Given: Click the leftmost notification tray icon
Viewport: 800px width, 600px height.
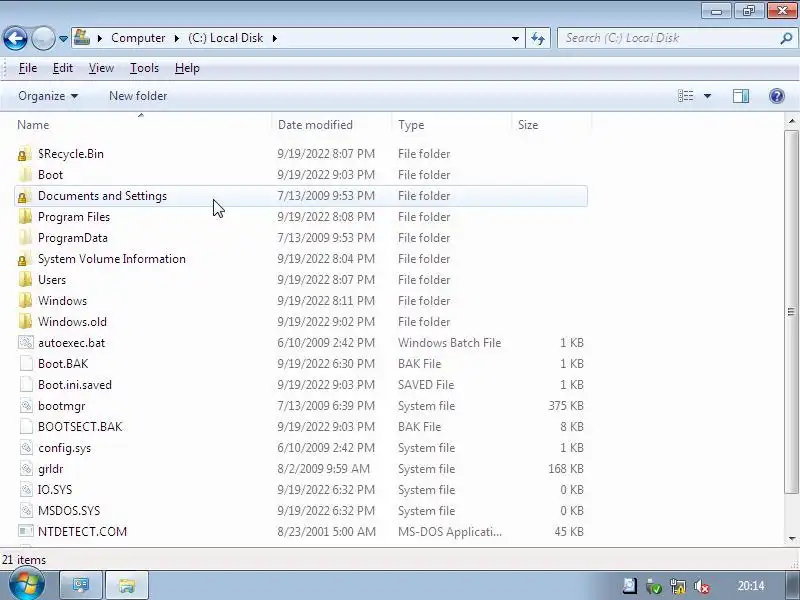Looking at the screenshot, I should 630,586.
